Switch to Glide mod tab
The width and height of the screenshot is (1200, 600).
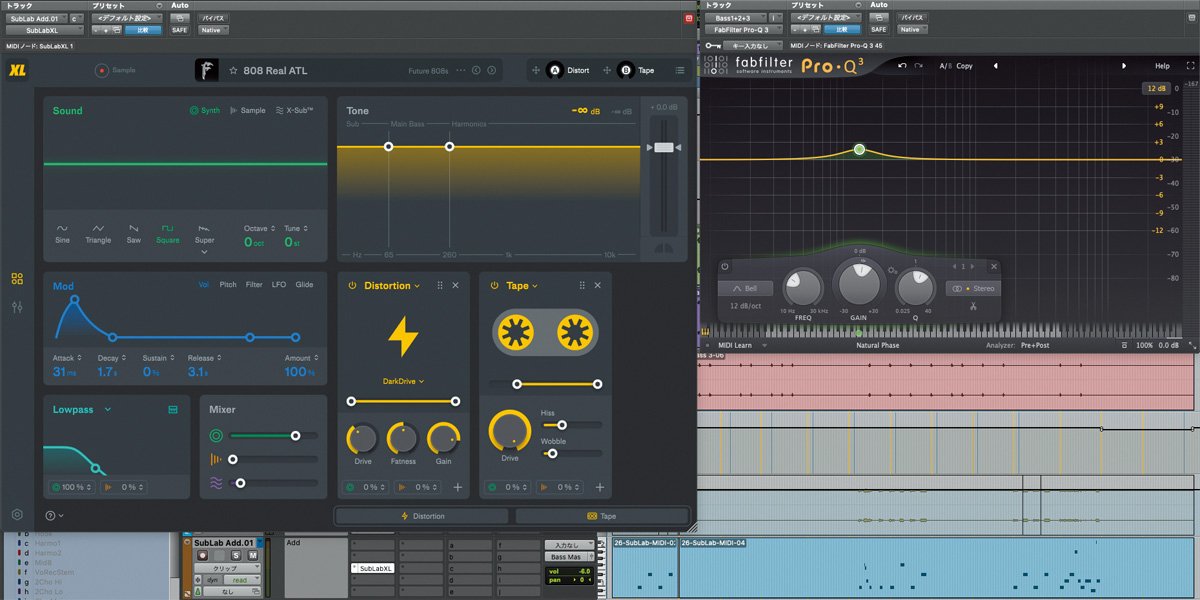point(304,285)
